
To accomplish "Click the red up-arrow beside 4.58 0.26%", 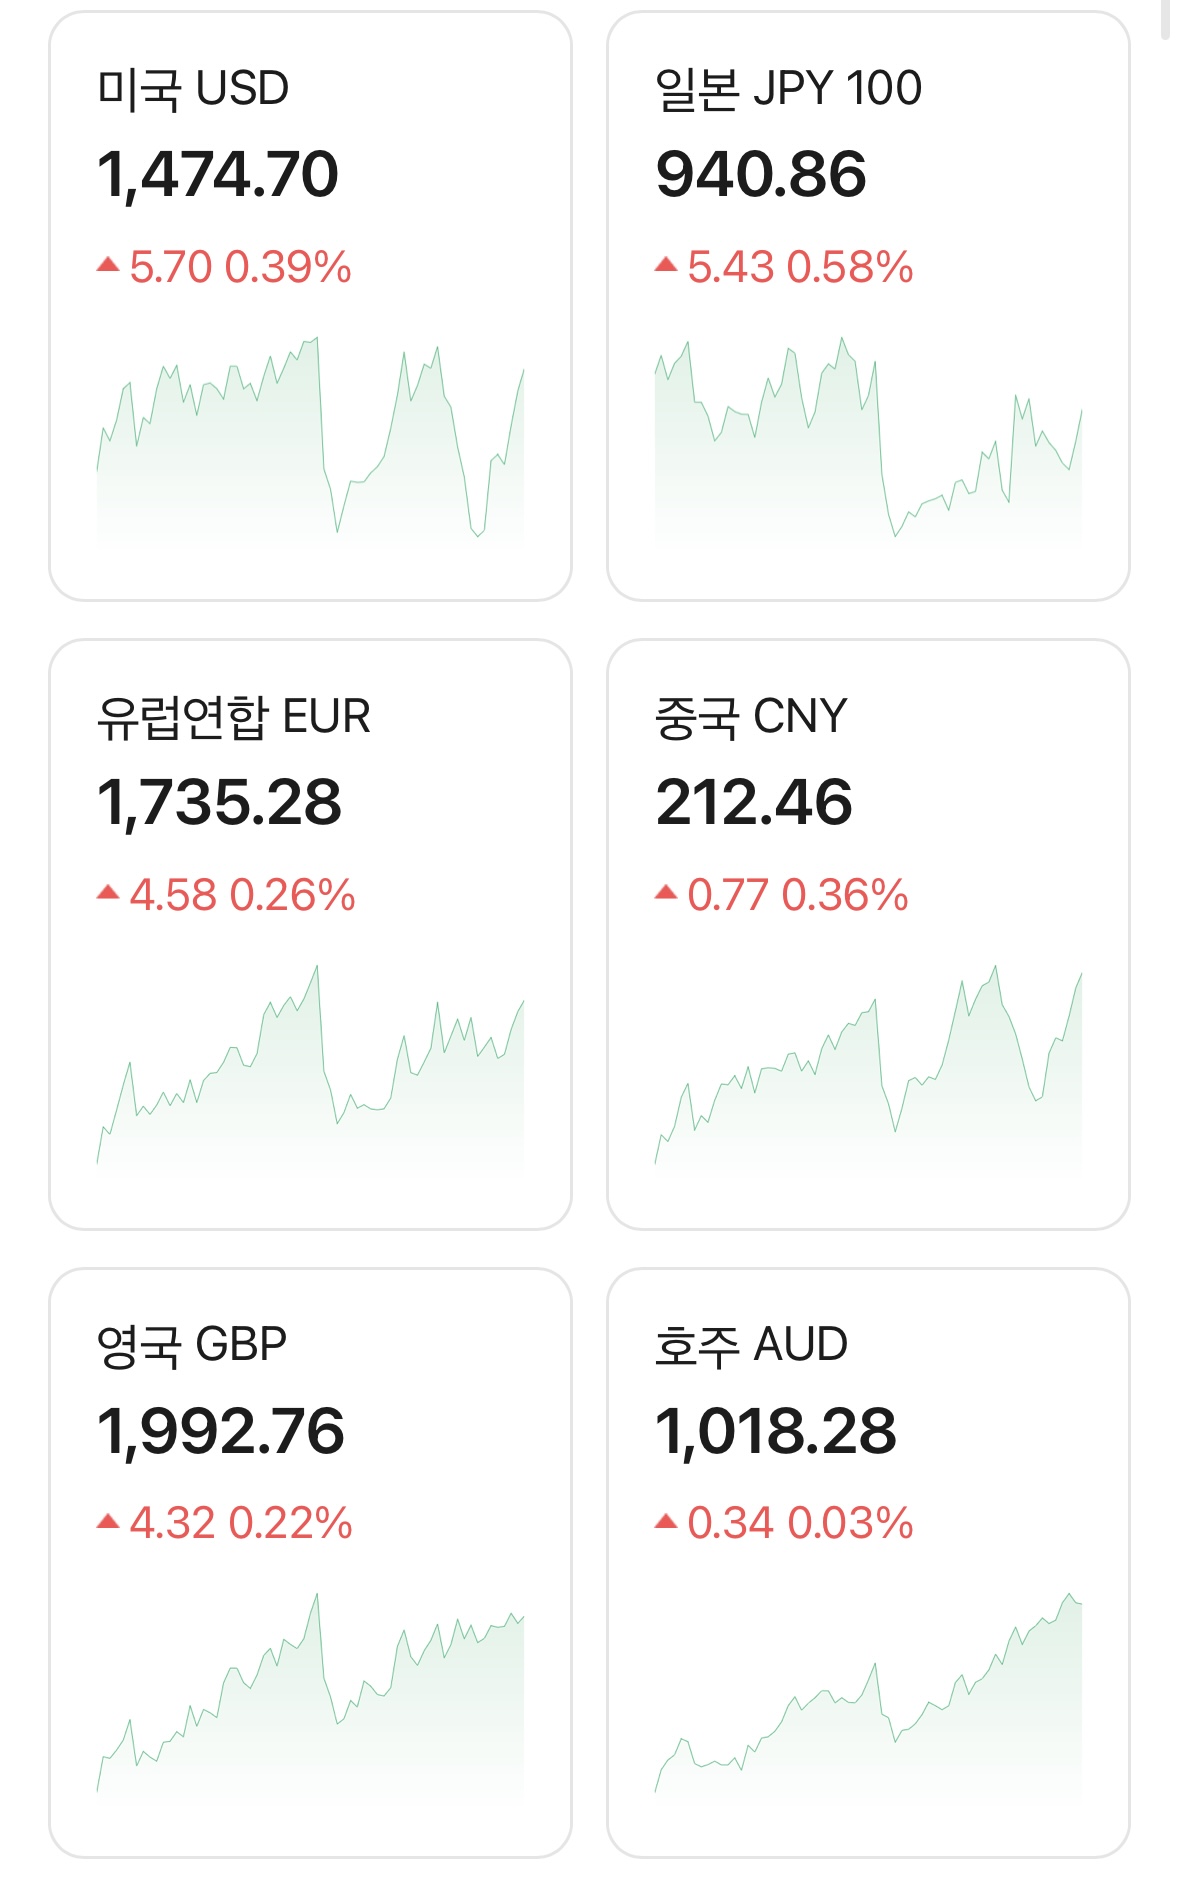I will pos(108,893).
